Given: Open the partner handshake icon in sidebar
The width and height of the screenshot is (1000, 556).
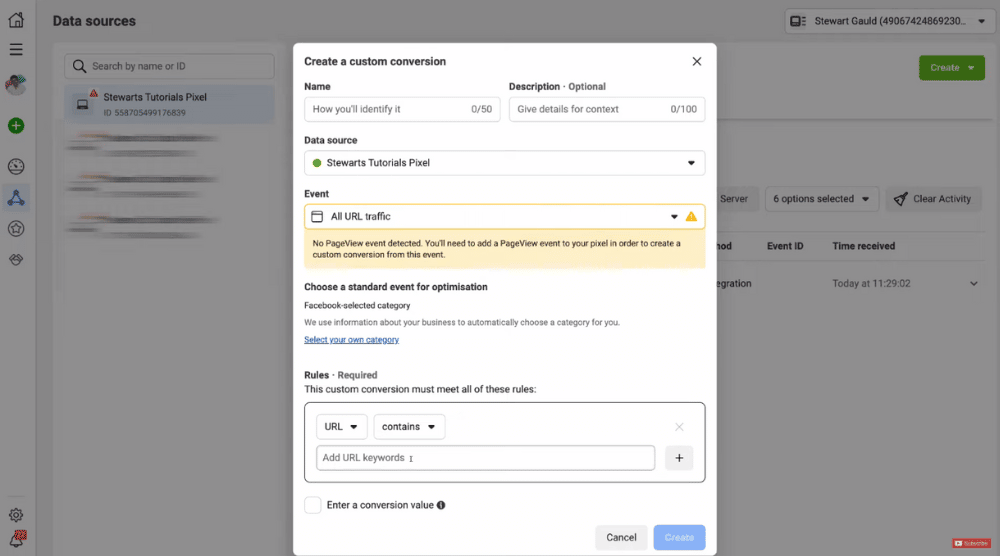Looking at the screenshot, I should point(16,260).
